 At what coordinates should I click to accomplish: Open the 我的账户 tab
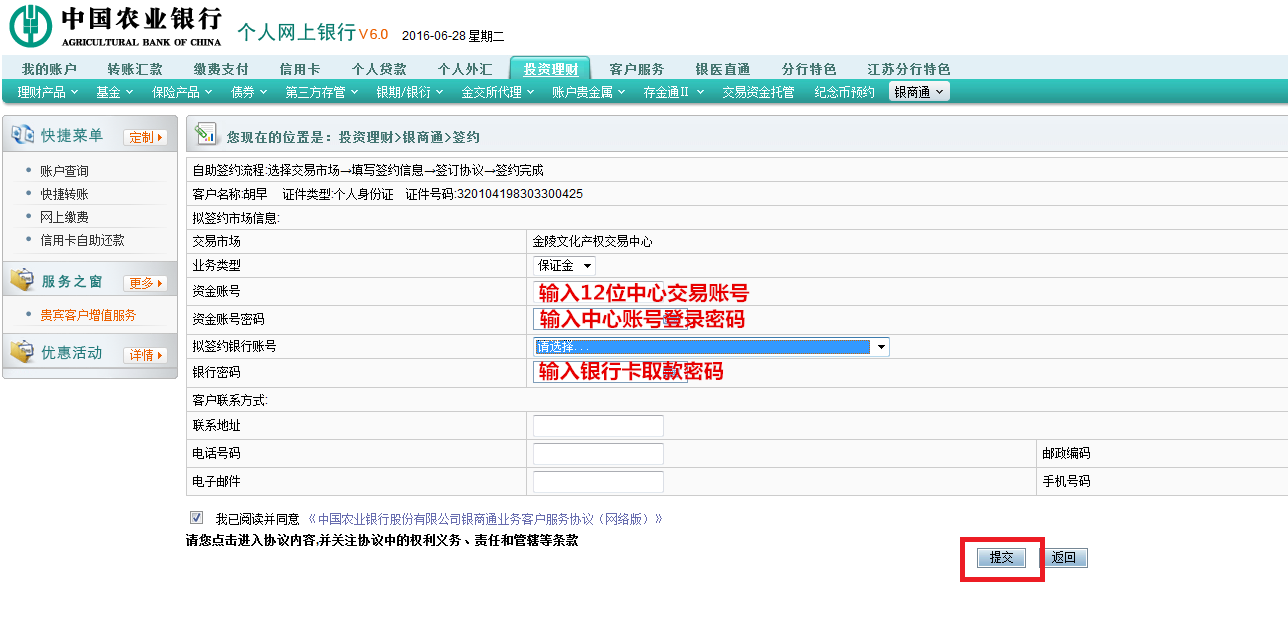pos(49,69)
